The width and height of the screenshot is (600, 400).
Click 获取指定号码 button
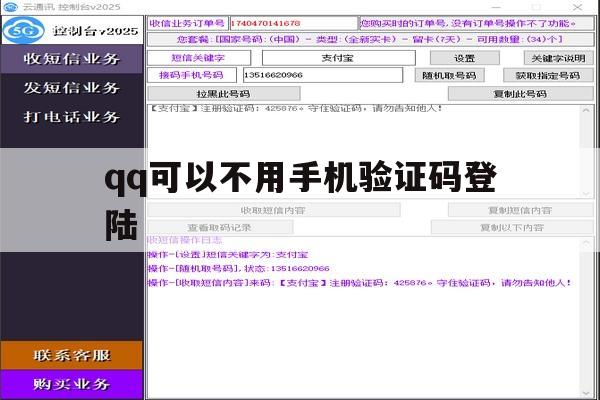[548, 75]
